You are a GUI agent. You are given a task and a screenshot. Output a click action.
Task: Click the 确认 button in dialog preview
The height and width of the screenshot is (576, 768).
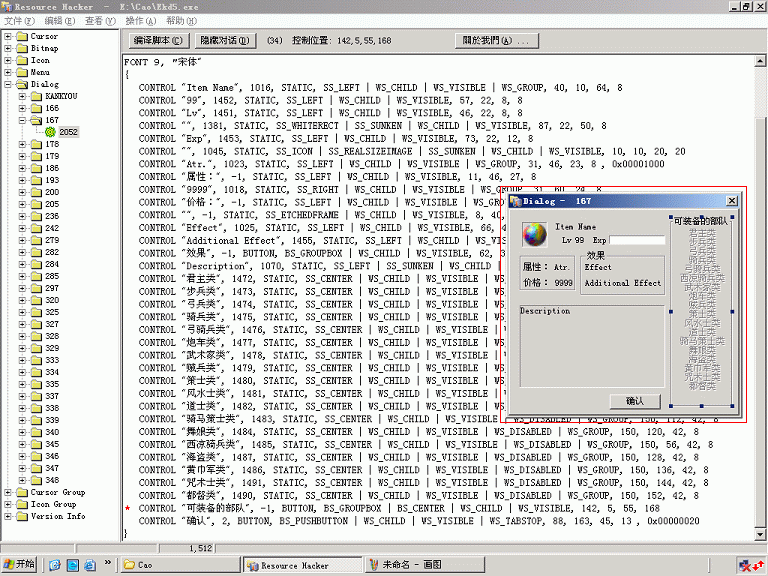click(635, 401)
